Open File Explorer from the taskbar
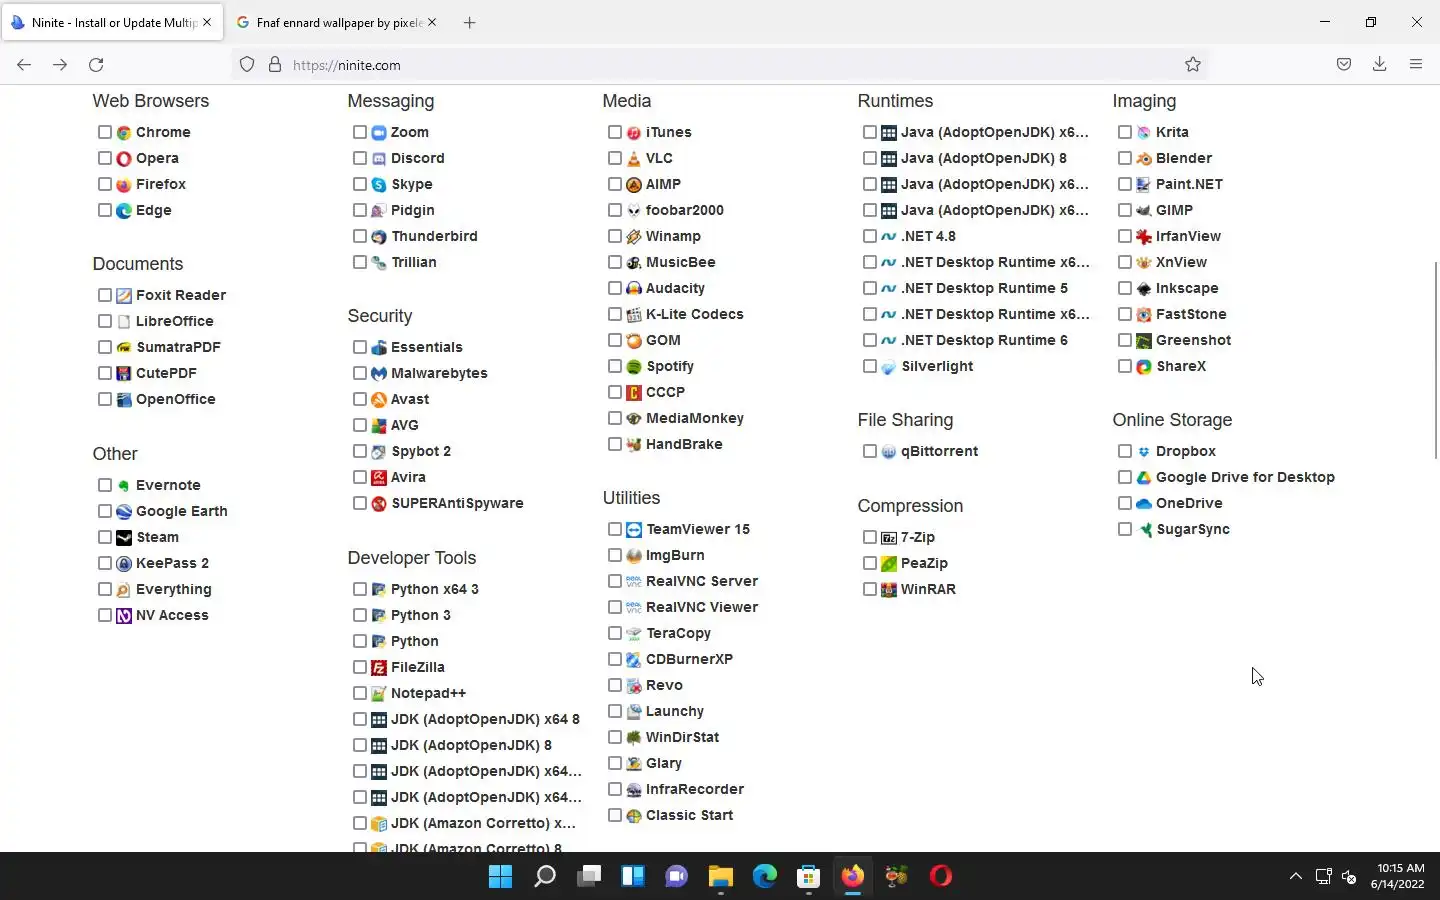This screenshot has width=1440, height=900. coord(721,877)
